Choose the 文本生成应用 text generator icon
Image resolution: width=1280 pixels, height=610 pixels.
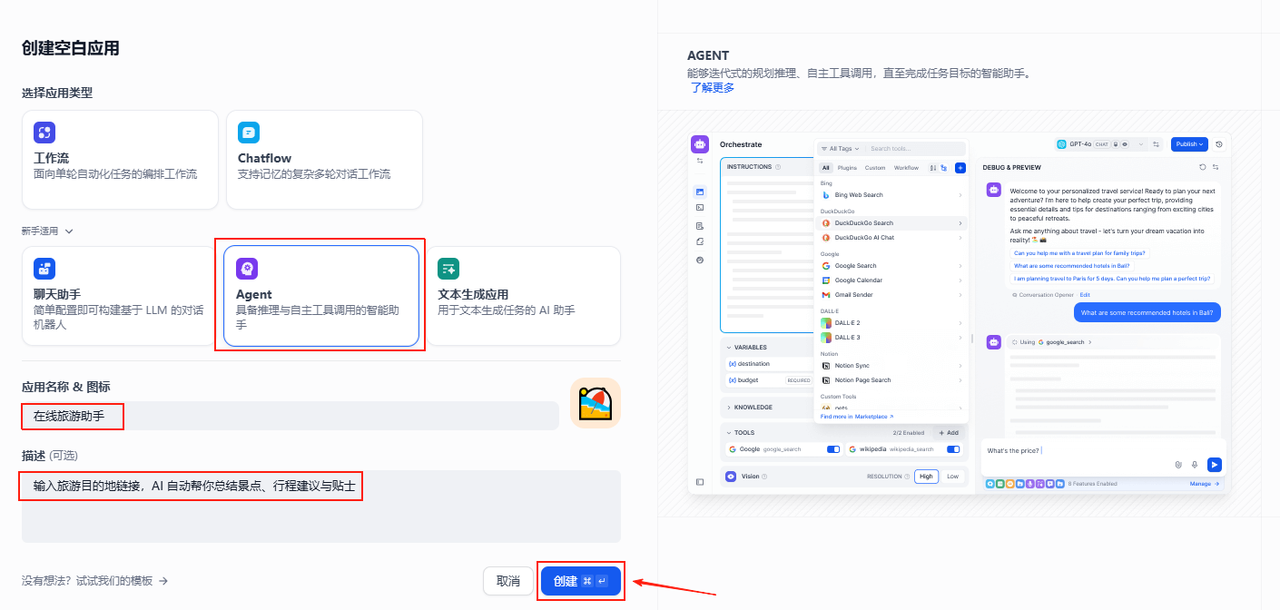(x=449, y=268)
